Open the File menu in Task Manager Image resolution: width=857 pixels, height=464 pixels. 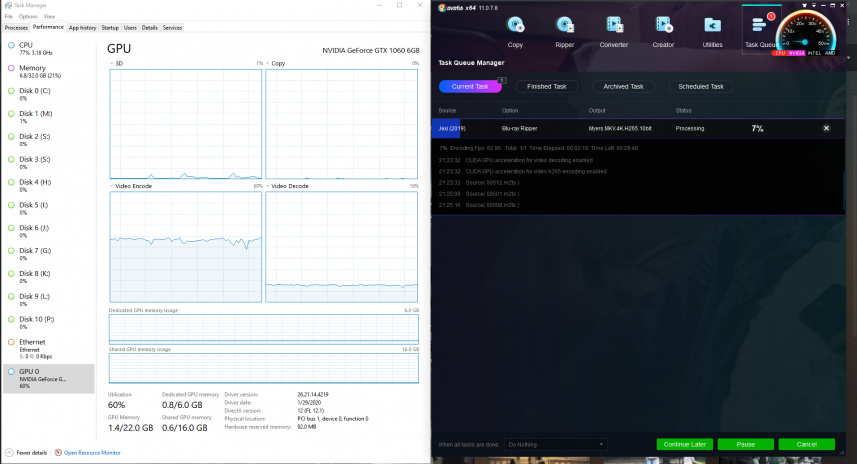point(9,16)
